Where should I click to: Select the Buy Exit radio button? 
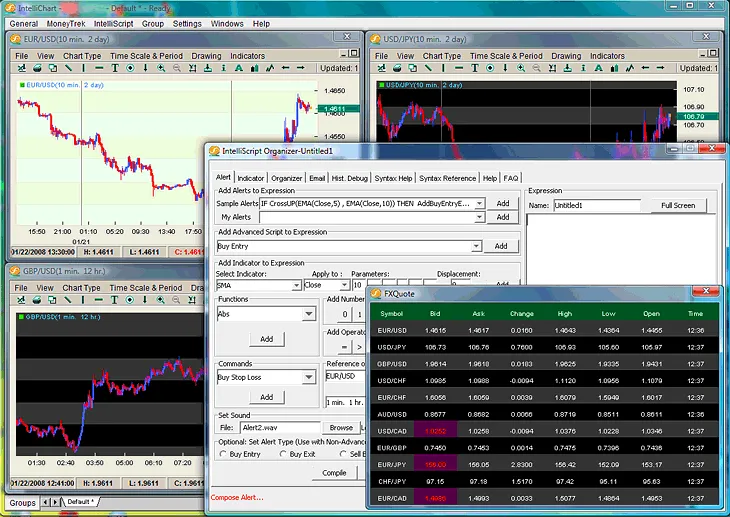pyautogui.click(x=281, y=454)
